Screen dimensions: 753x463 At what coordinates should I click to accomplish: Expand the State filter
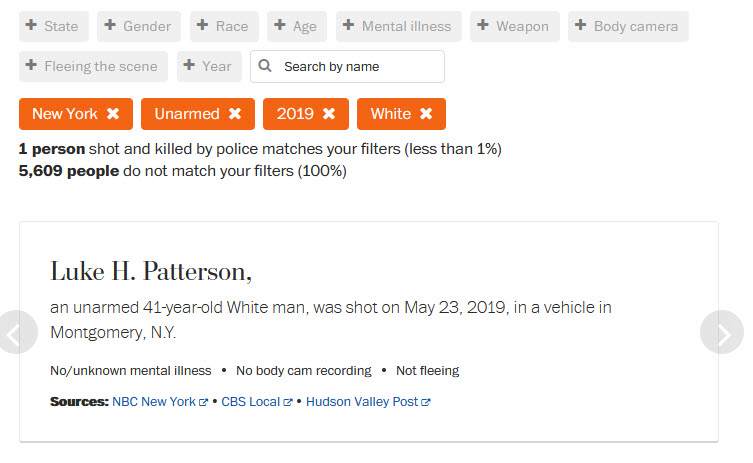click(54, 26)
